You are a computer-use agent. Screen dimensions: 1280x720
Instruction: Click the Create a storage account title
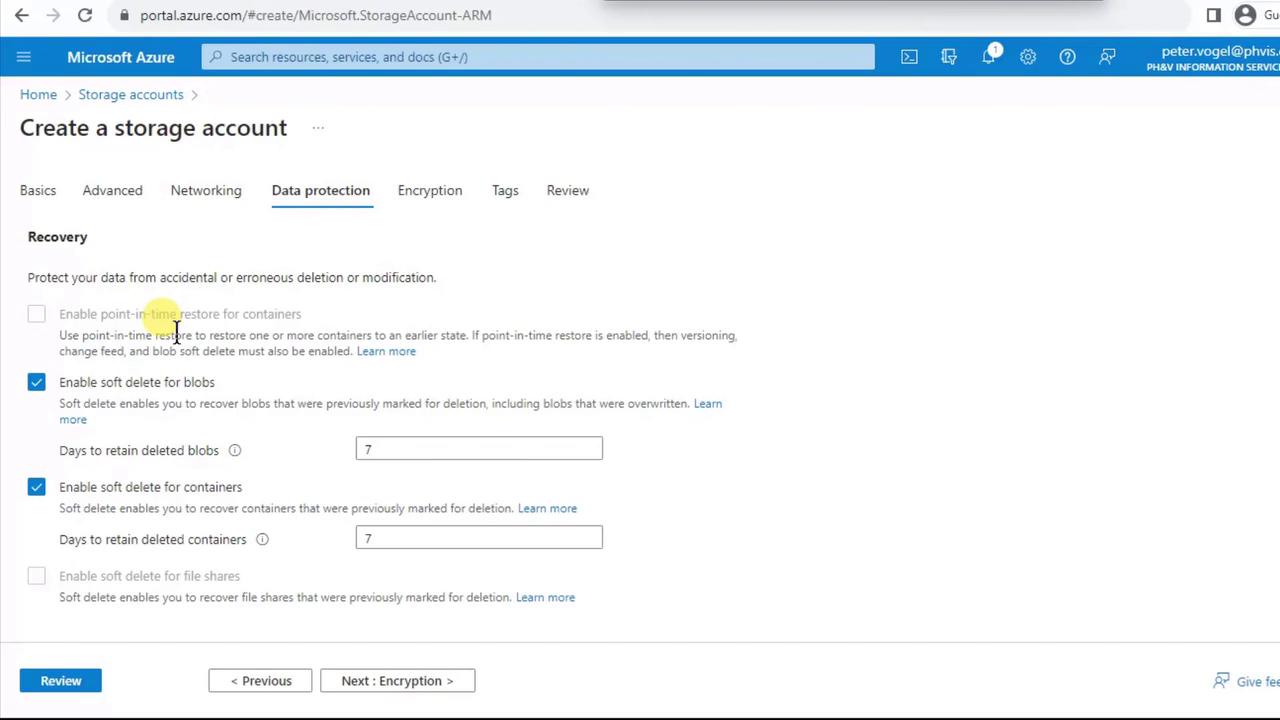pyautogui.click(x=153, y=128)
